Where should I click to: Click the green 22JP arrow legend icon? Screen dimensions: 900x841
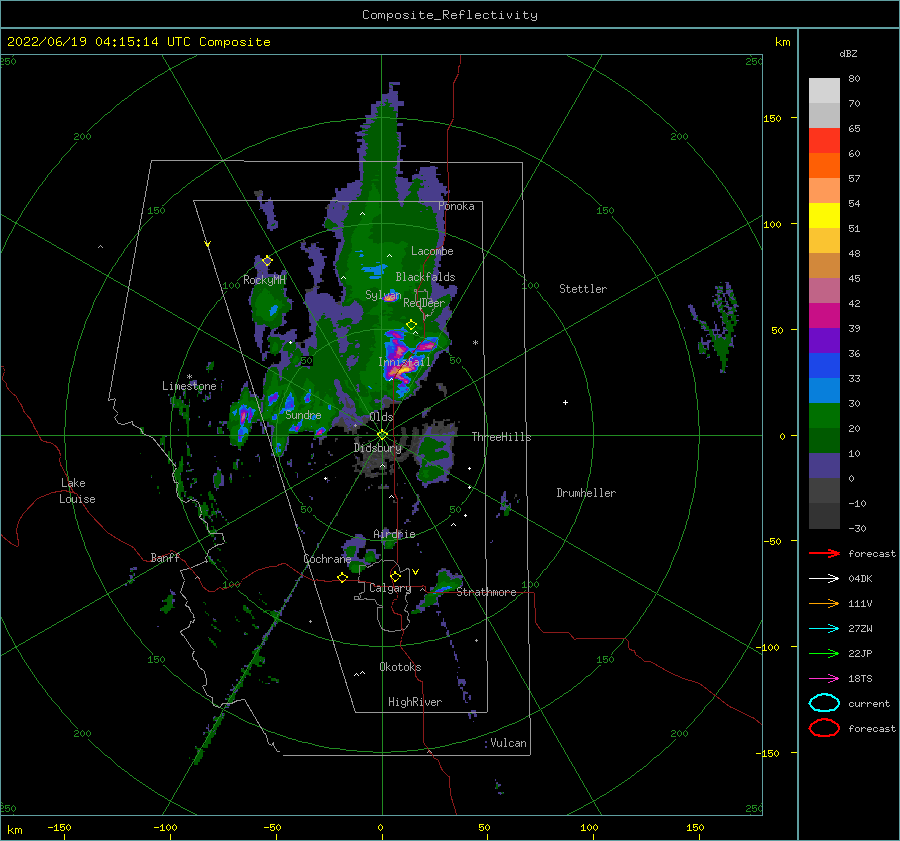tap(824, 653)
